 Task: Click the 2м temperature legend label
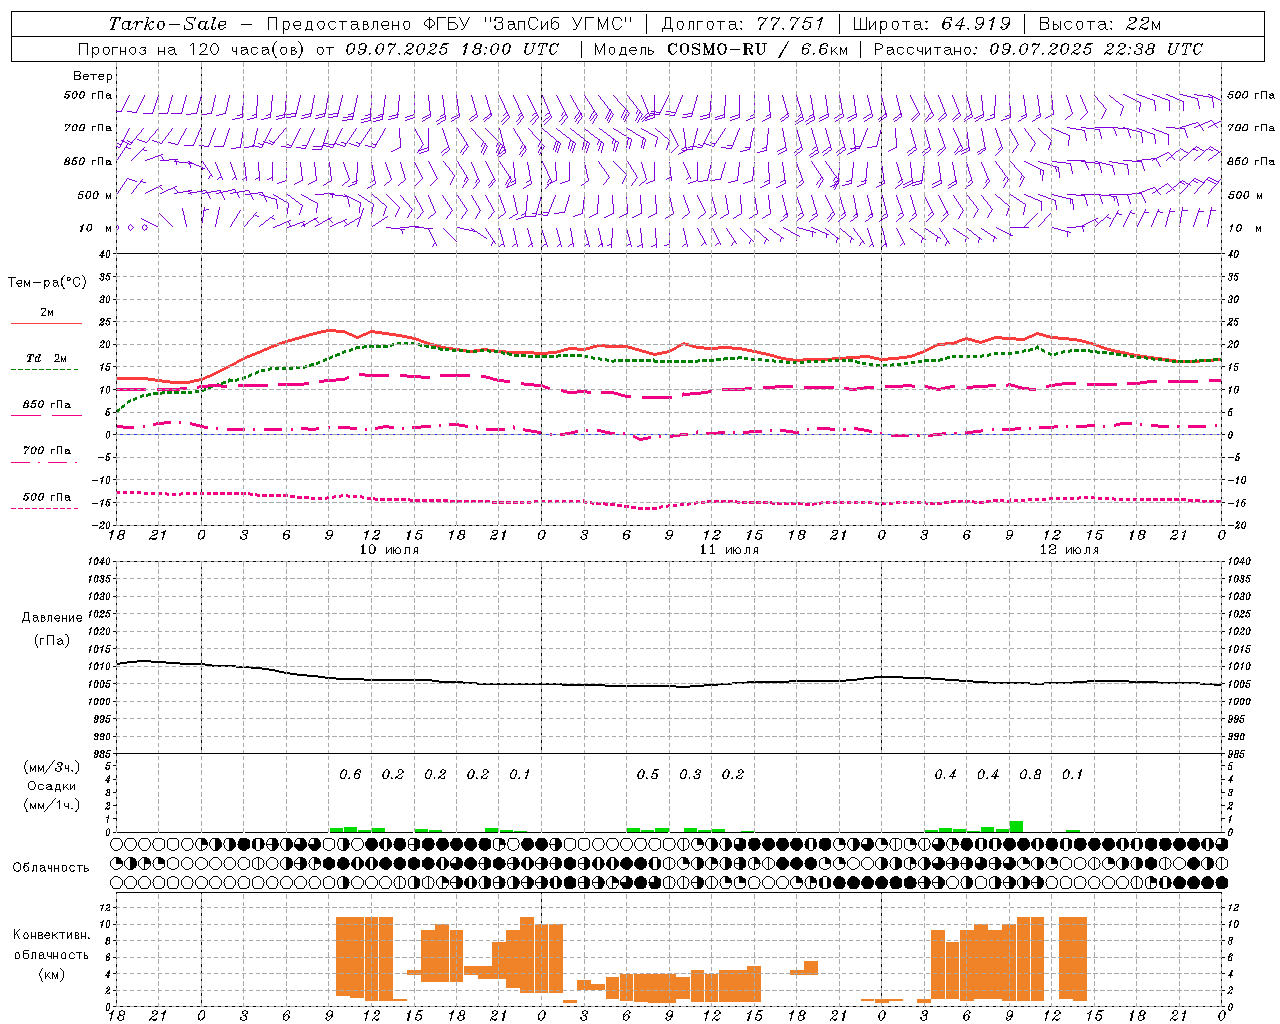point(47,312)
